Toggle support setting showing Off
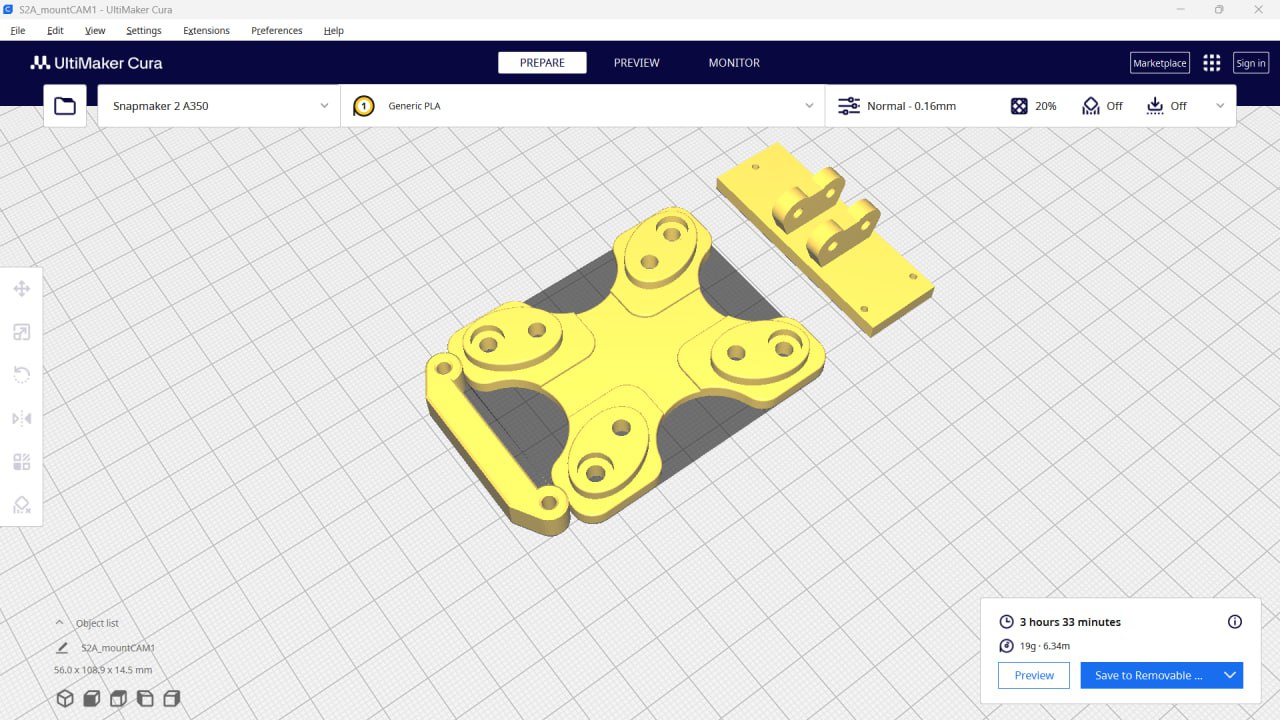 coord(1102,106)
